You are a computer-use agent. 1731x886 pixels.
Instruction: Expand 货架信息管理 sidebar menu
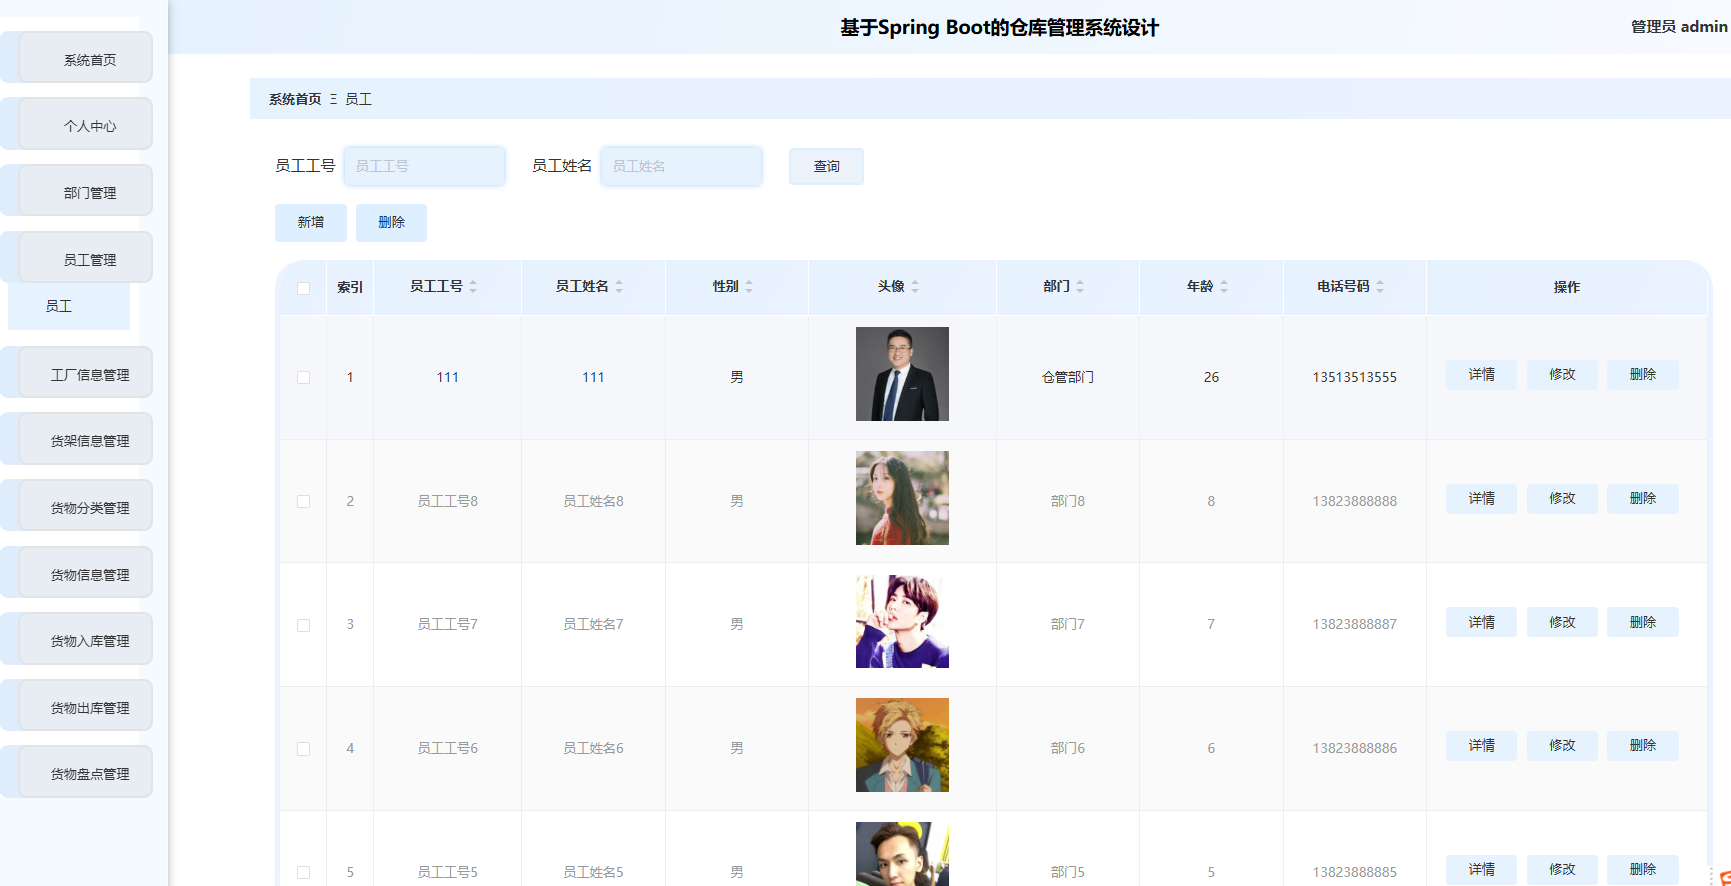(x=86, y=439)
